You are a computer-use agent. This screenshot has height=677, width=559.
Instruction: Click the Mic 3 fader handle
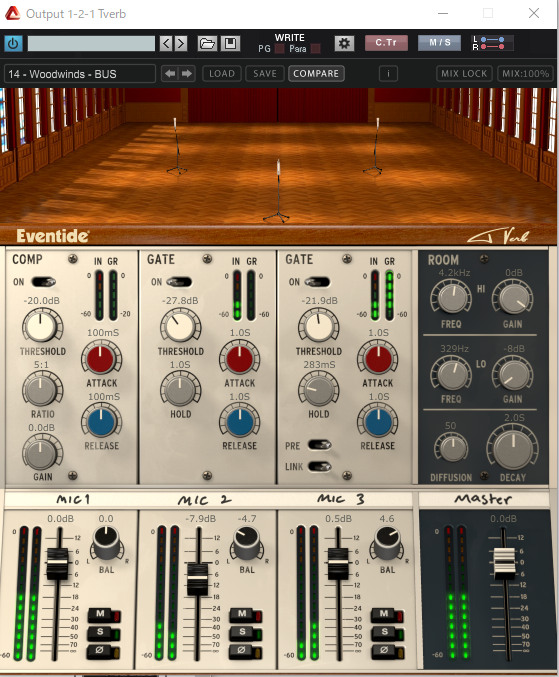[338, 563]
